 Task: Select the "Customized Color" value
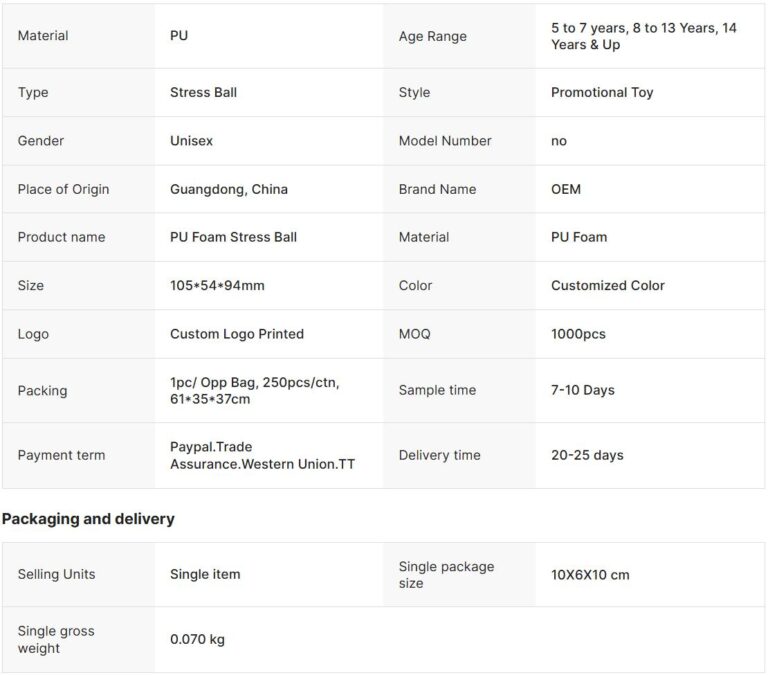coord(608,285)
